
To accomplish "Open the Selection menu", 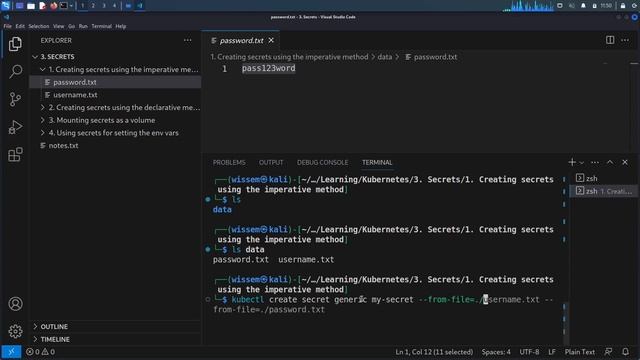I will pos(39,26).
